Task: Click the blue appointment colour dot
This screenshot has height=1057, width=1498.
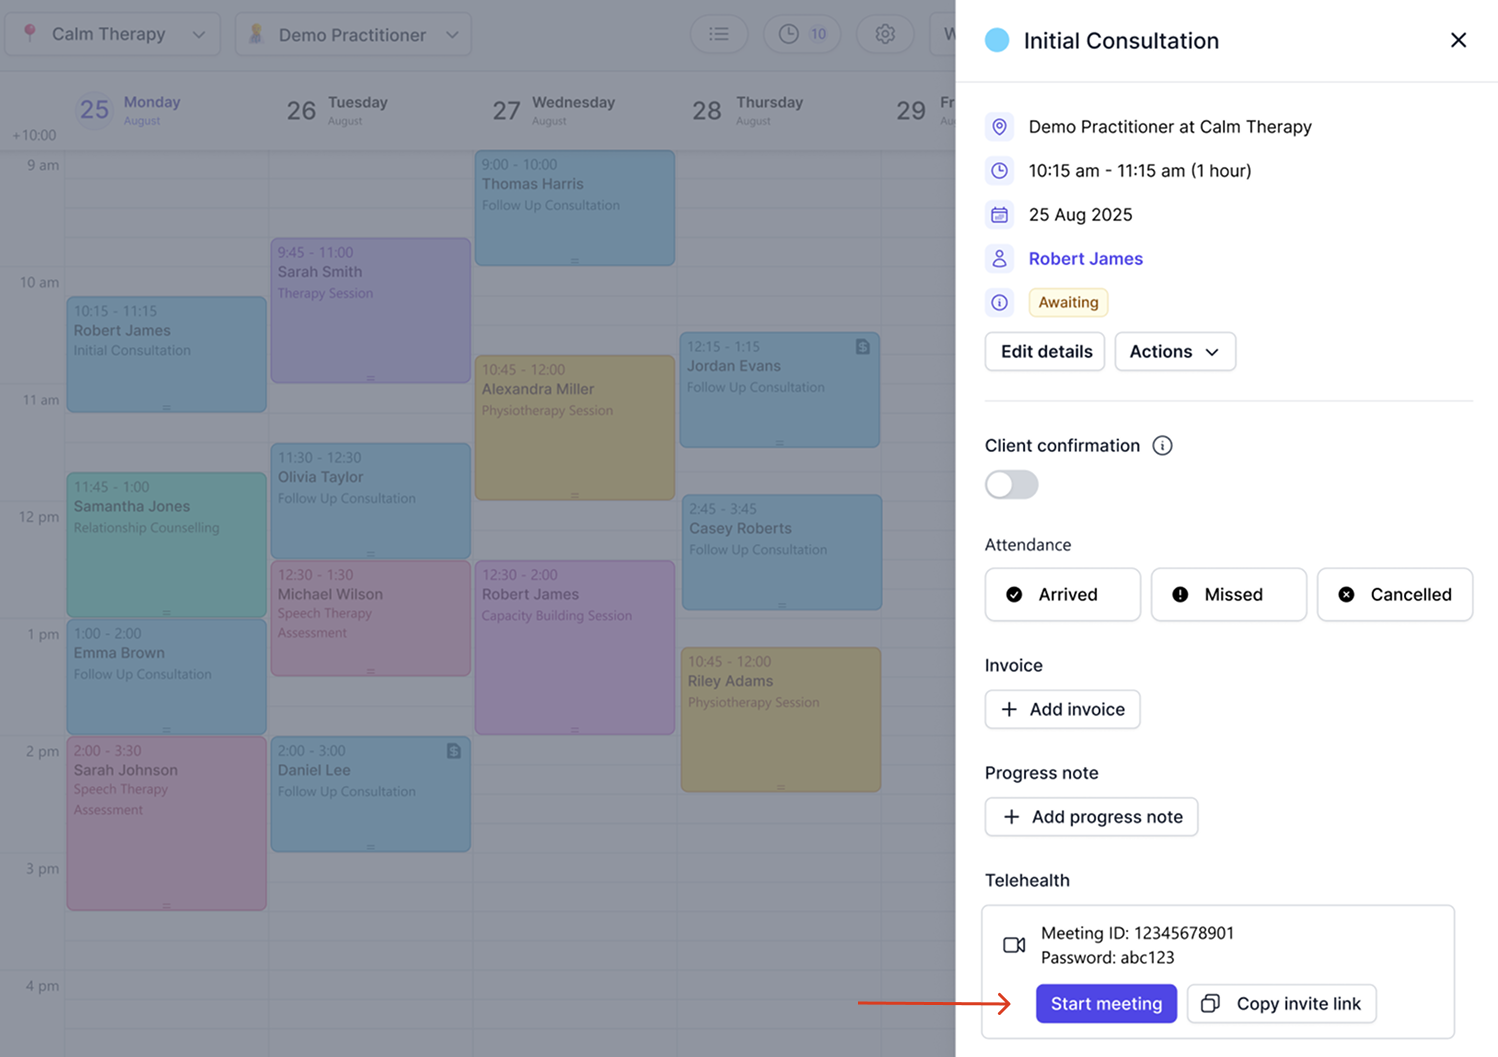Action: pyautogui.click(x=997, y=41)
